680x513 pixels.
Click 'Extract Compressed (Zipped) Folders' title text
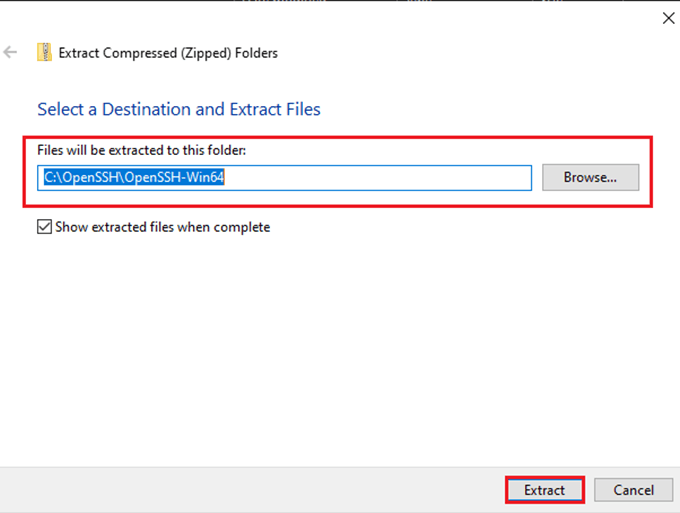(168, 53)
